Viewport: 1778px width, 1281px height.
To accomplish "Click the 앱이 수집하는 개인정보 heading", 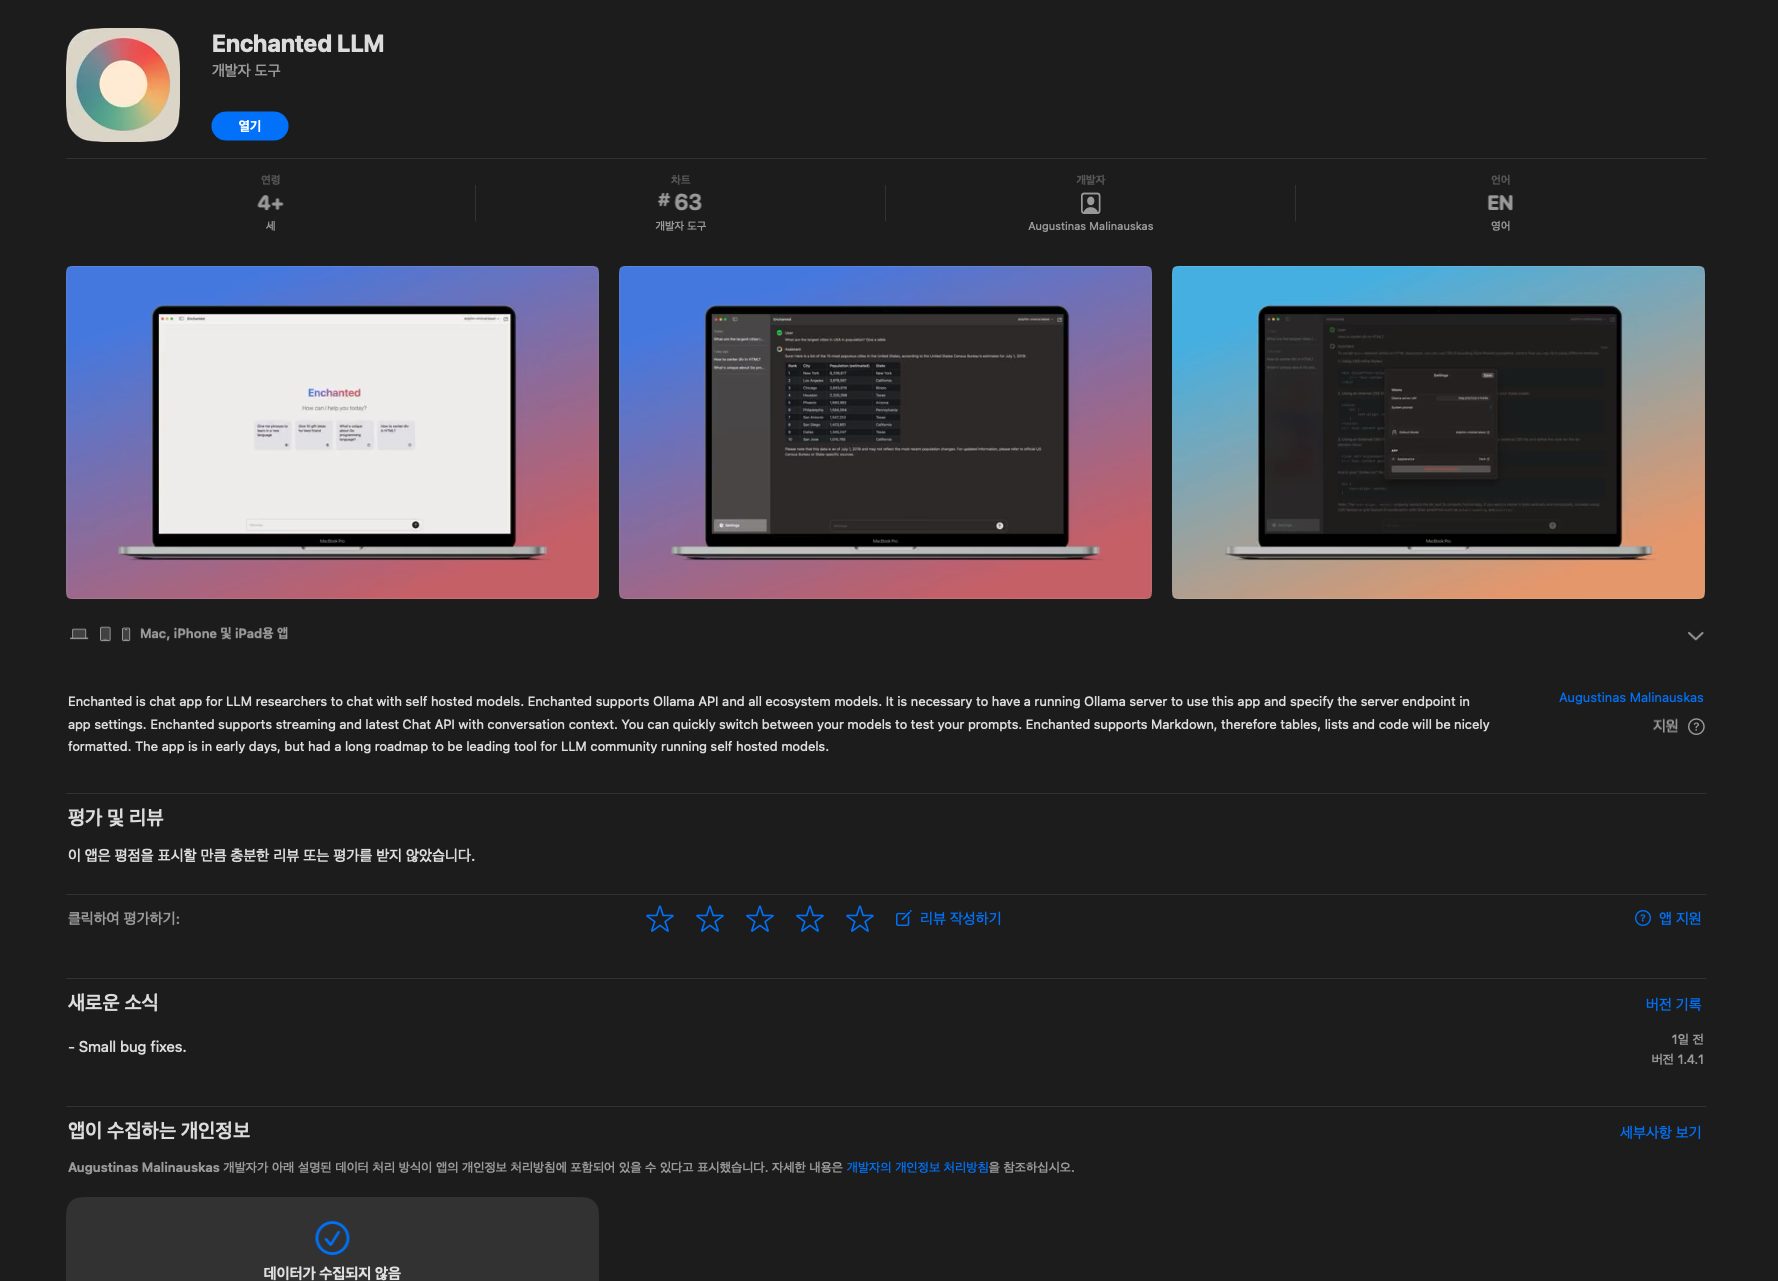I will 159,1130.
